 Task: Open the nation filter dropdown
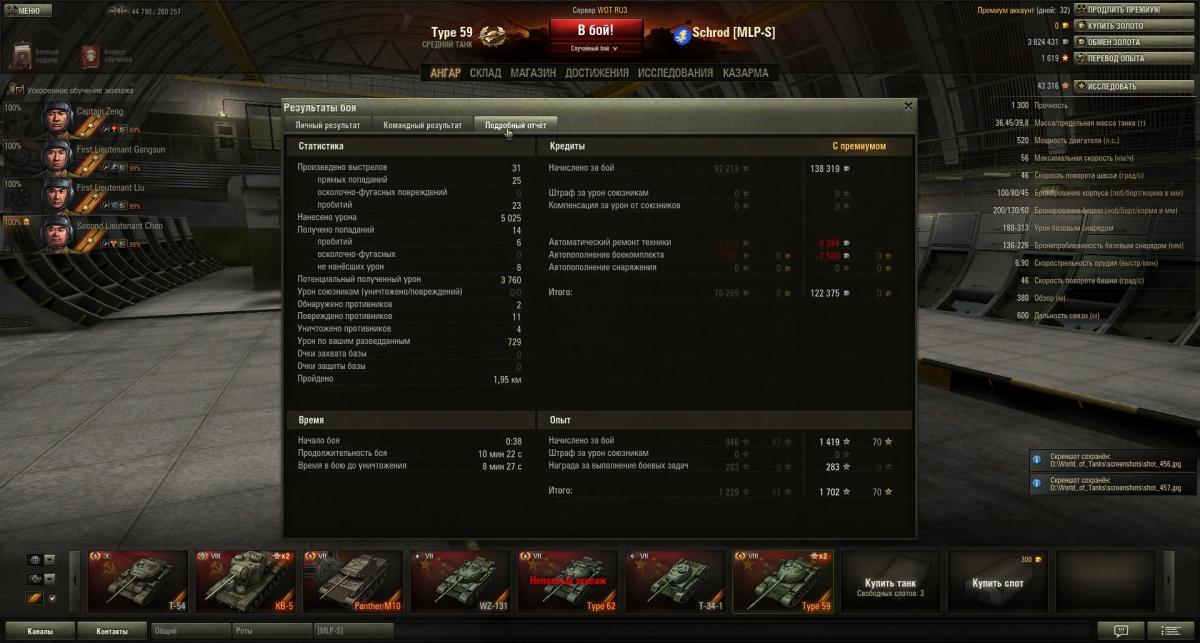41,559
